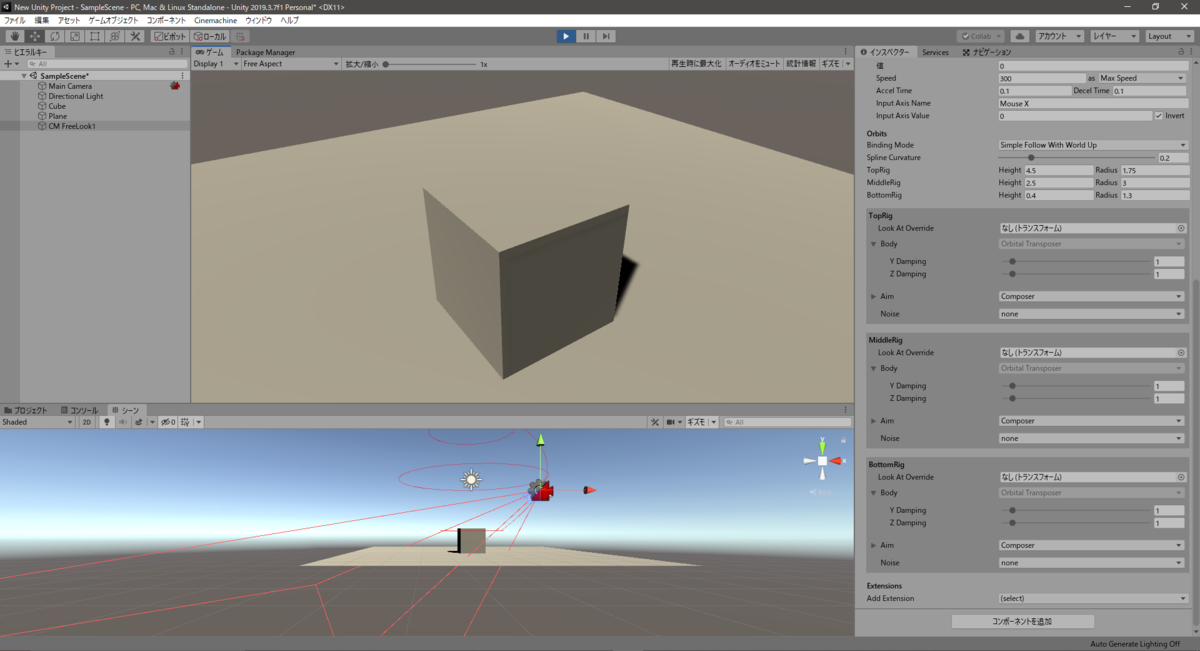Screen dimensions: 1200x651
Task: Open the Free Aspect dropdown
Action: click(x=291, y=64)
